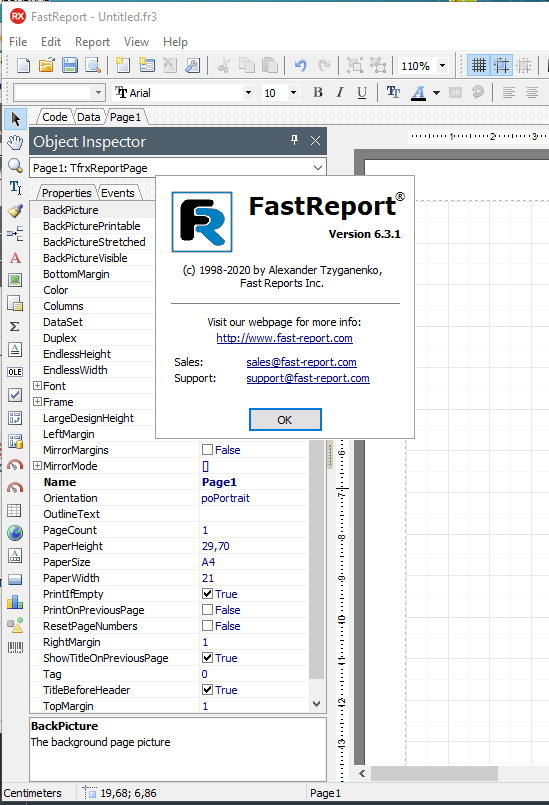
Task: Toggle the ShowTitleOnPreviousPage checkbox
Action: tap(207, 658)
